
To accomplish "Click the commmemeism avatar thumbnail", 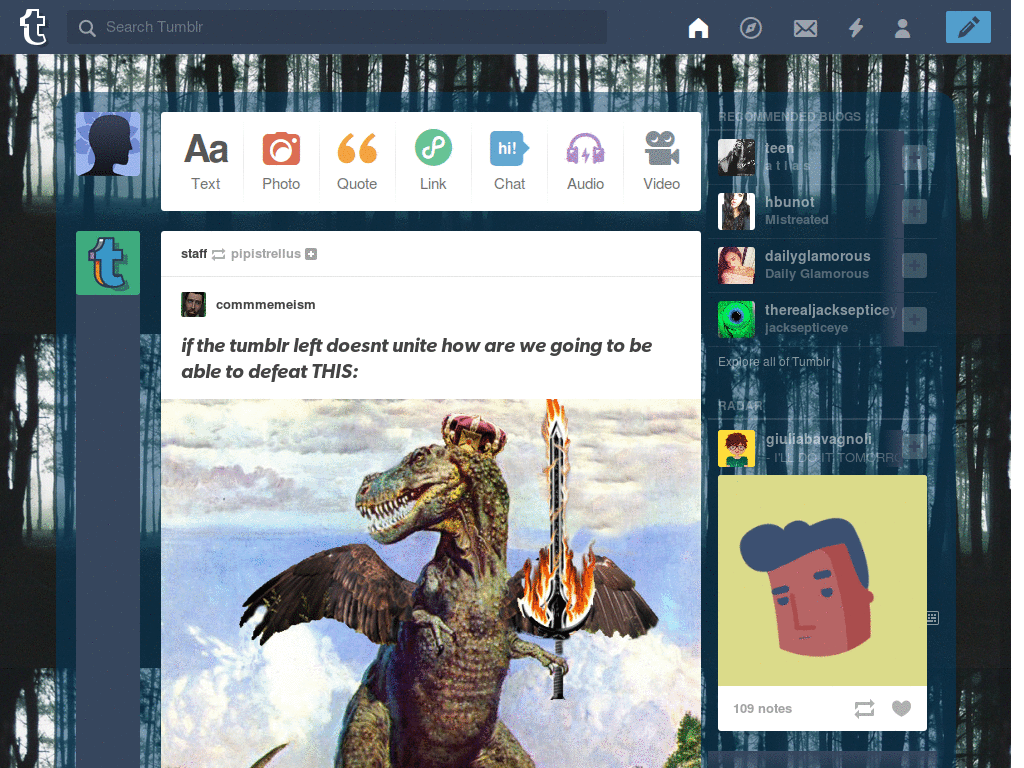I will [193, 304].
